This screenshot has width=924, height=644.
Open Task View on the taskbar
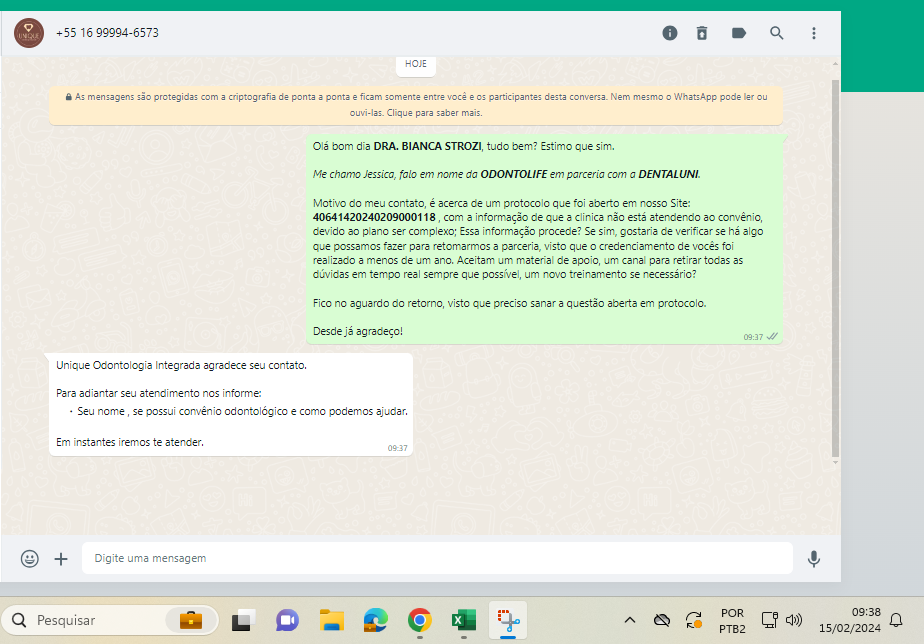point(243,620)
